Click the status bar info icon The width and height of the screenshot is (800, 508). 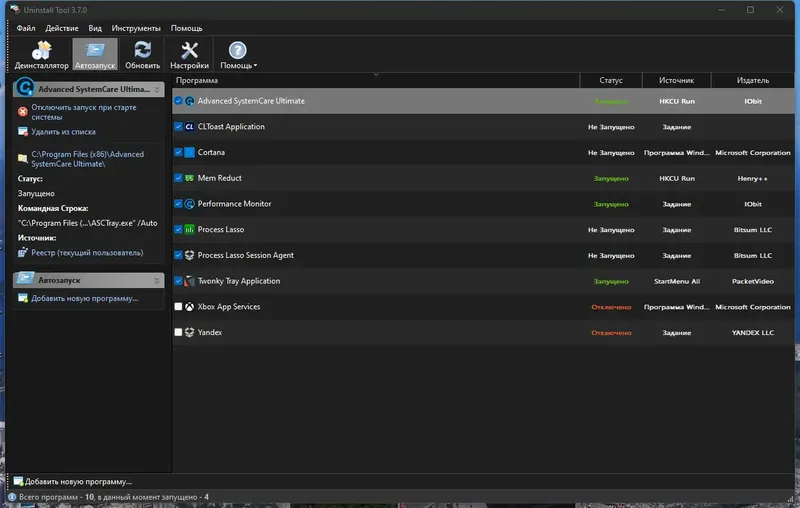(x=12, y=497)
